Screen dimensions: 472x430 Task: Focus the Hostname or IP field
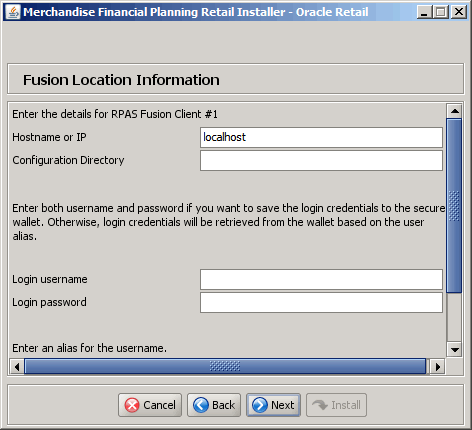(x=321, y=137)
